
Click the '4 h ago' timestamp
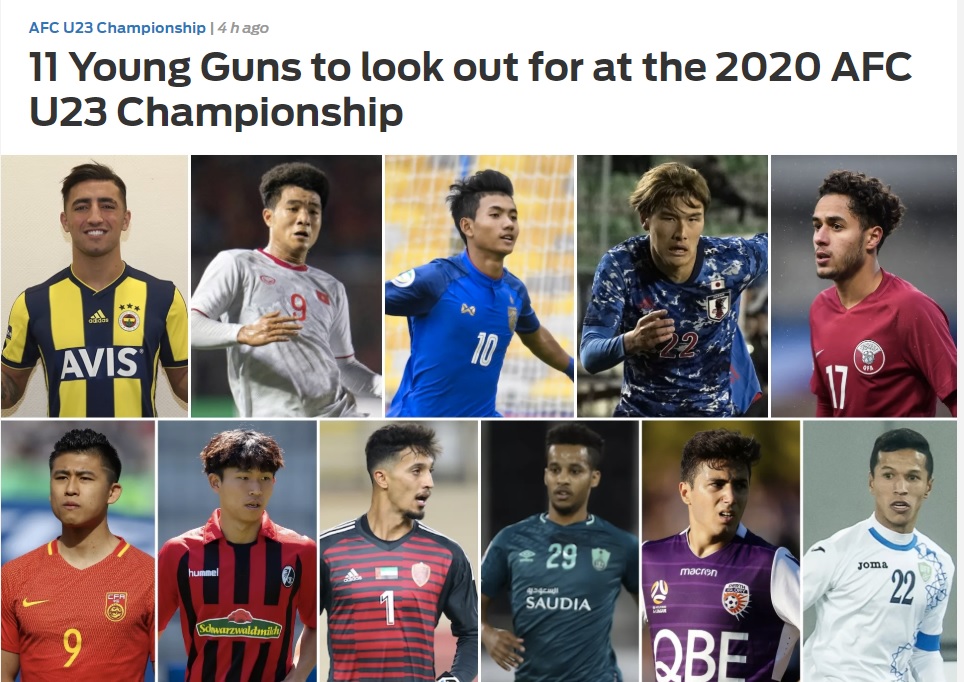pyautogui.click(x=243, y=28)
